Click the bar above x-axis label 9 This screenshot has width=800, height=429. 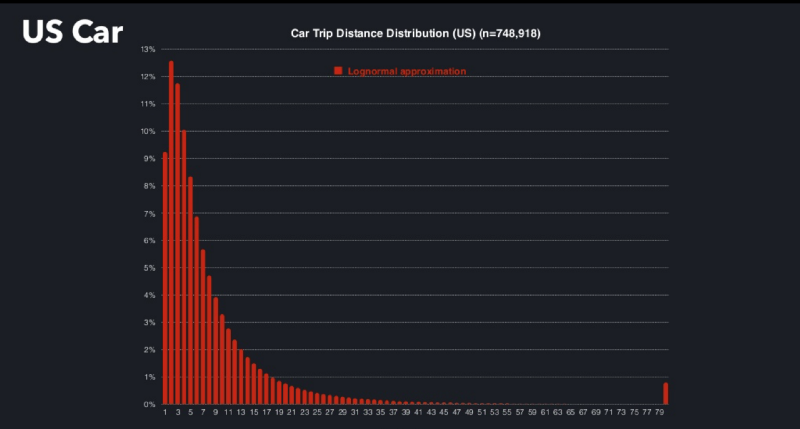point(216,350)
